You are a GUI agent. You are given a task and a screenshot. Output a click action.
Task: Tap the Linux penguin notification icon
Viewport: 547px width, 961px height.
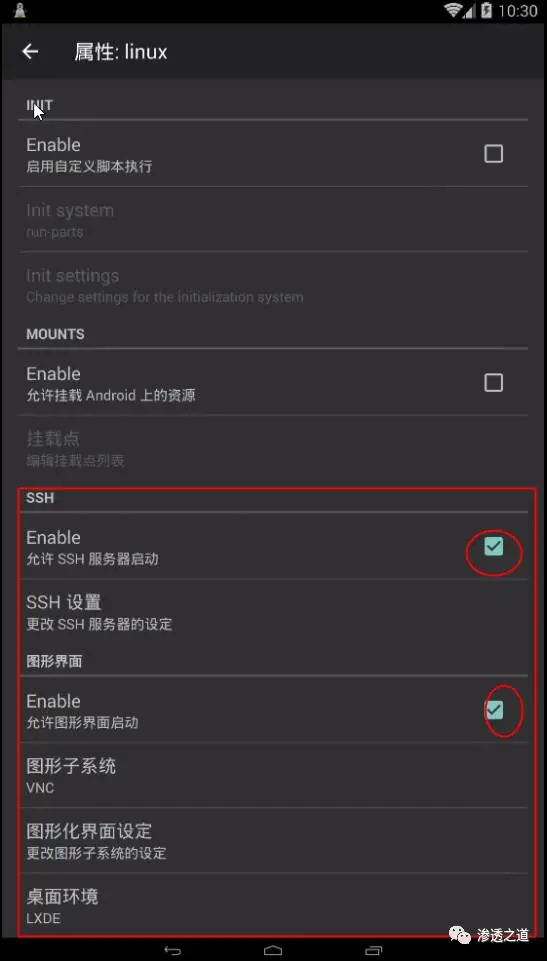tap(20, 10)
